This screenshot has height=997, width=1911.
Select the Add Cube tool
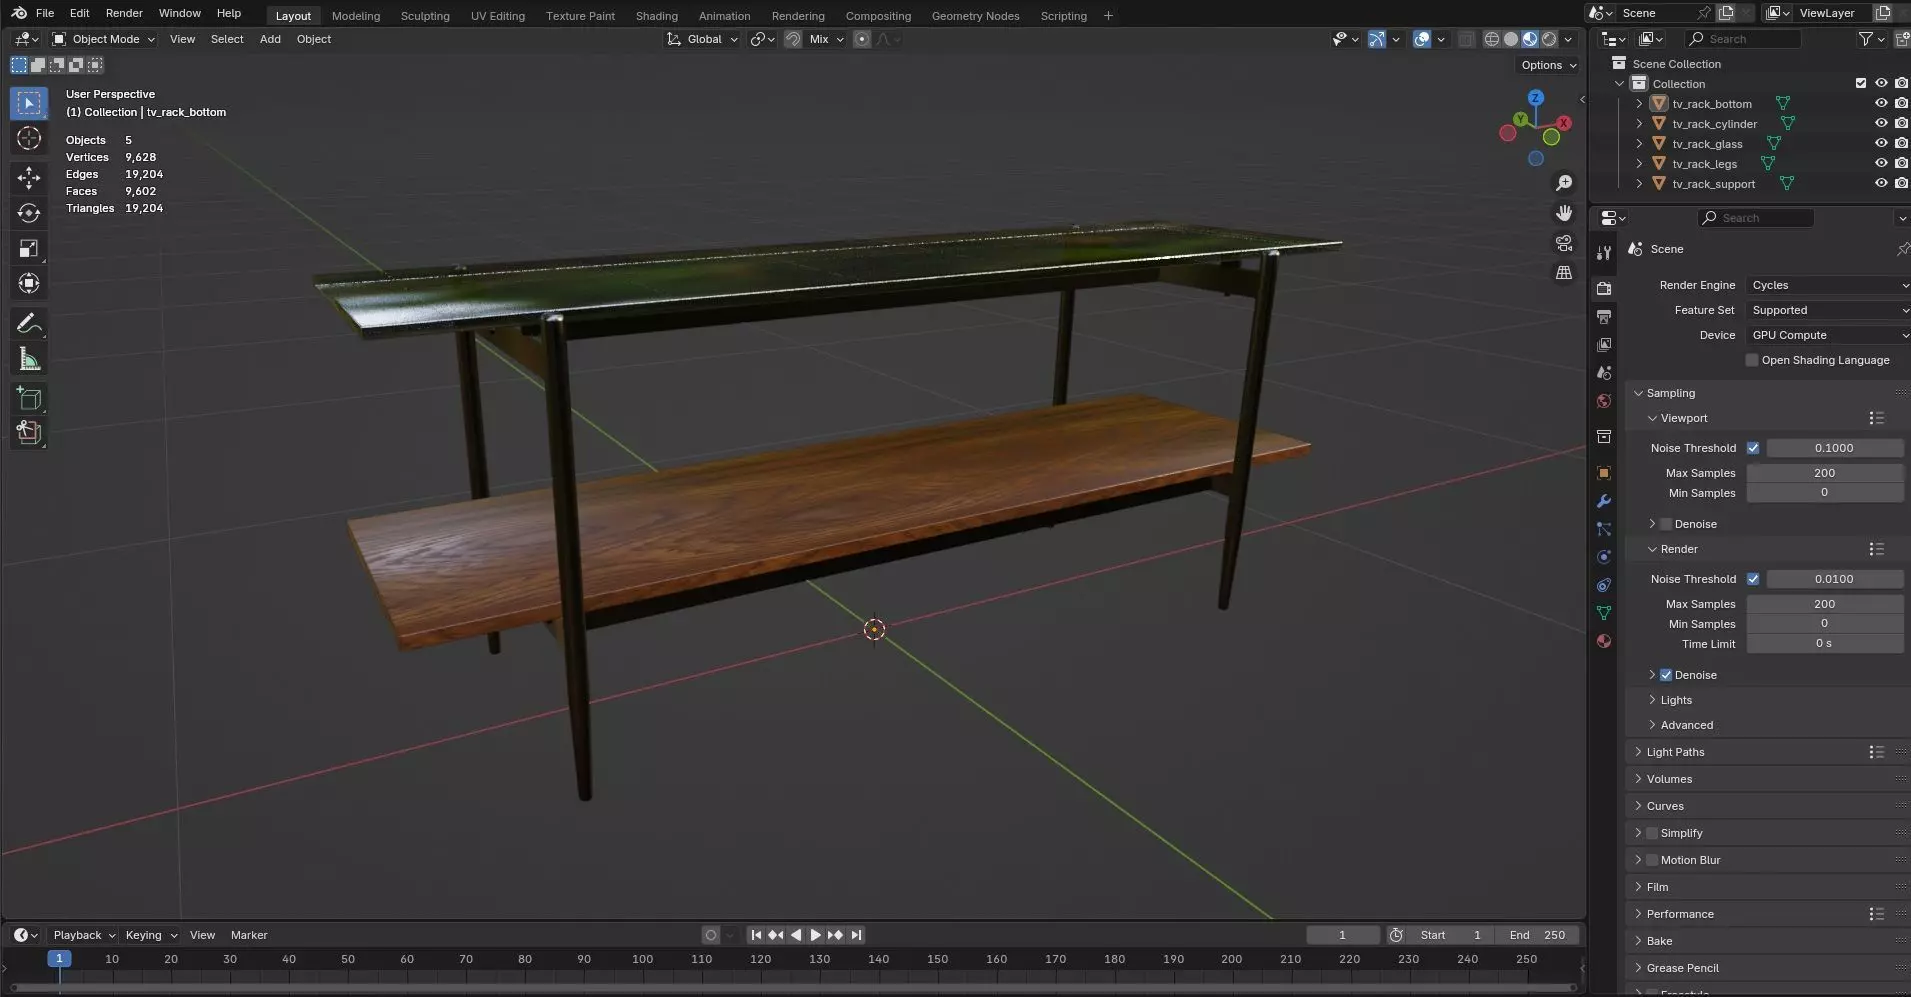29,399
